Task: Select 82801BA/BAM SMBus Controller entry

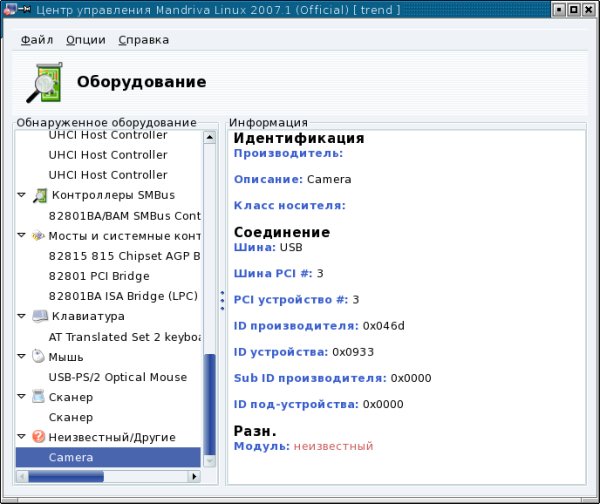Action: click(124, 216)
